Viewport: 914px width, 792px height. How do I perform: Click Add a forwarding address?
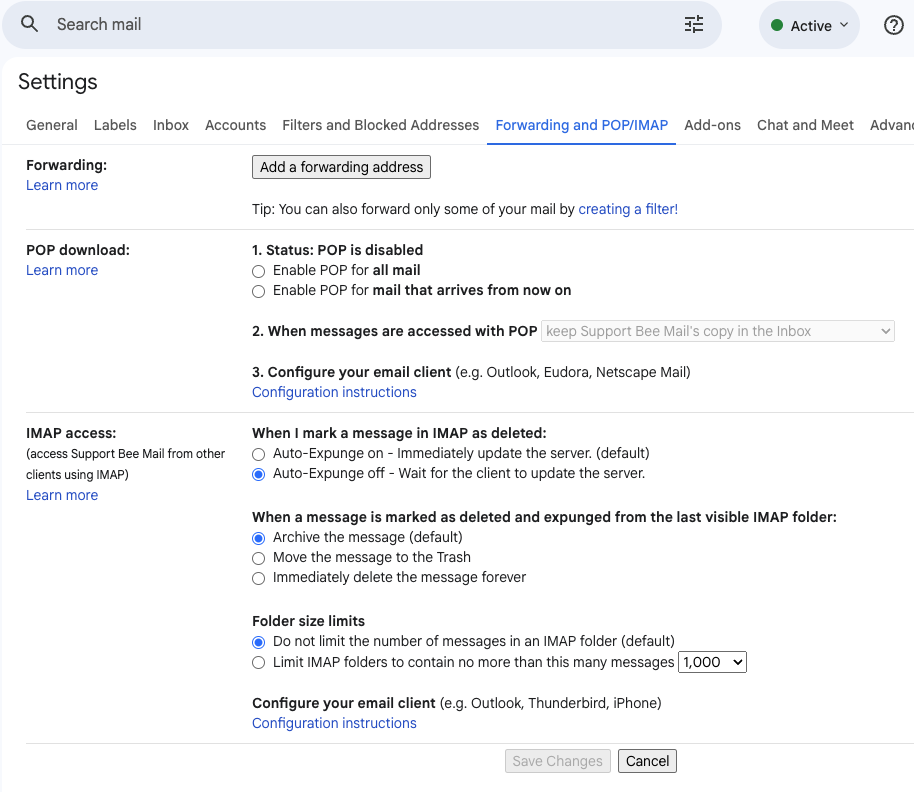[341, 167]
